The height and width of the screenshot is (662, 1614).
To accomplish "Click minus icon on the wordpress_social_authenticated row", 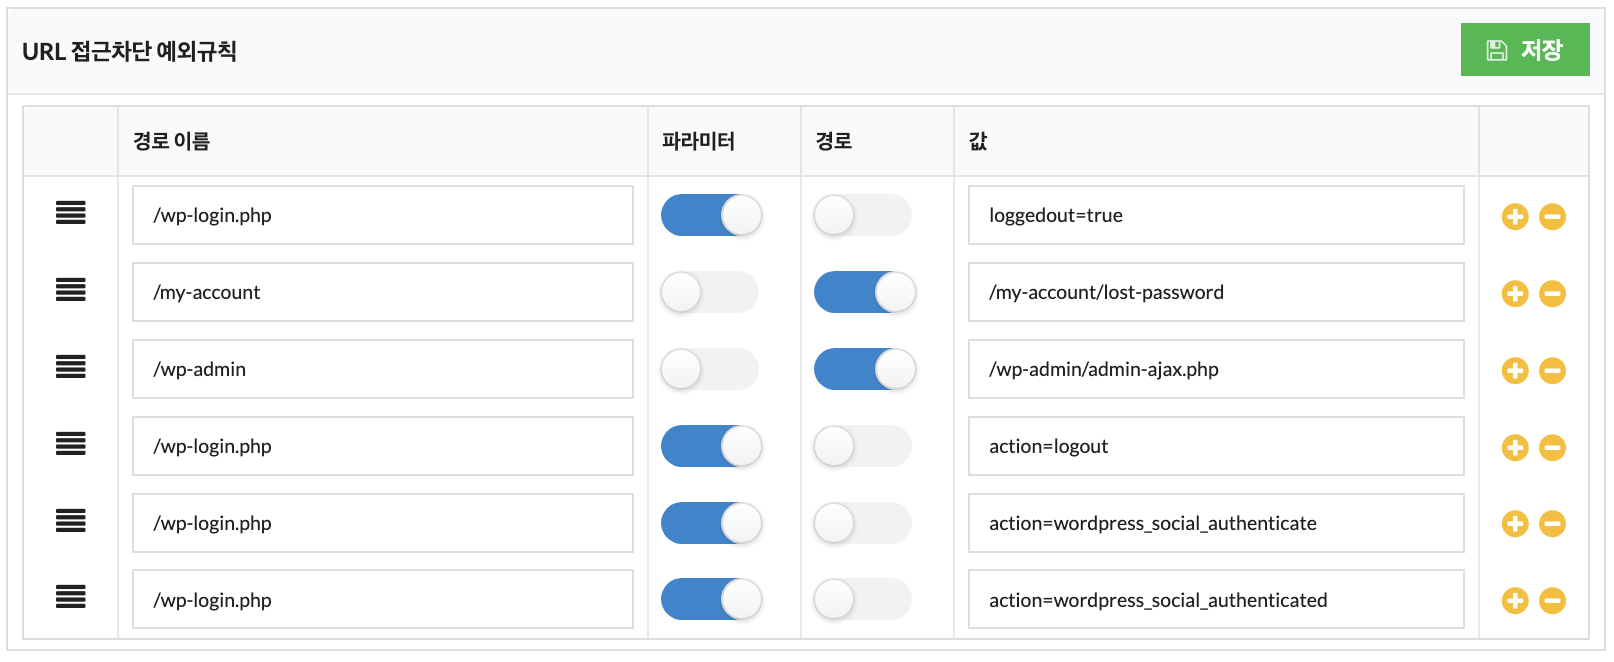I will click(x=1552, y=600).
